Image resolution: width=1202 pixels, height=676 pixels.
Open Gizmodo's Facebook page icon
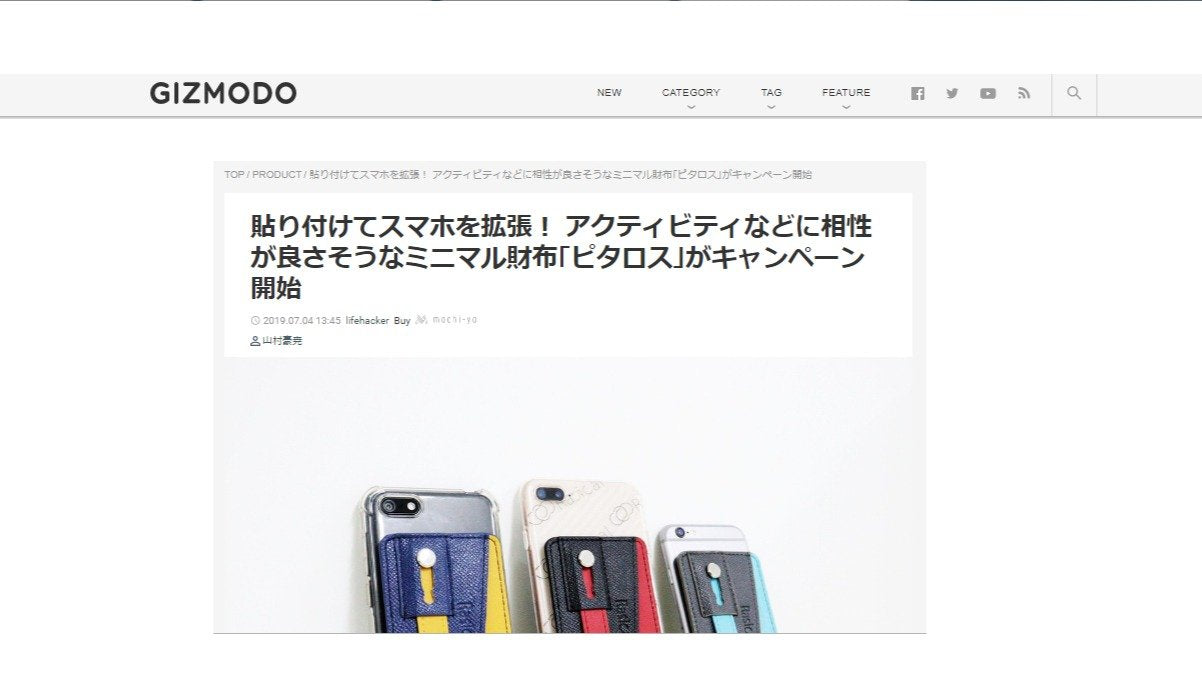[918, 93]
